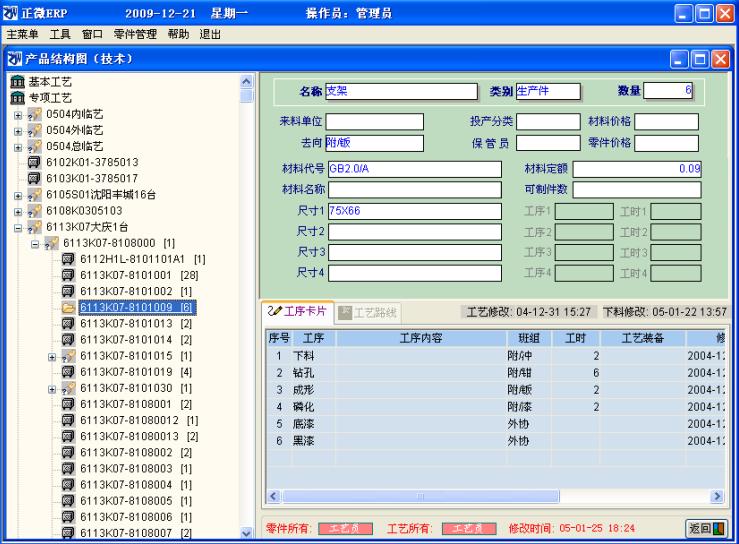
Task: Click the key icon beside 6113K07大庆1台
Action: [x=34, y=227]
